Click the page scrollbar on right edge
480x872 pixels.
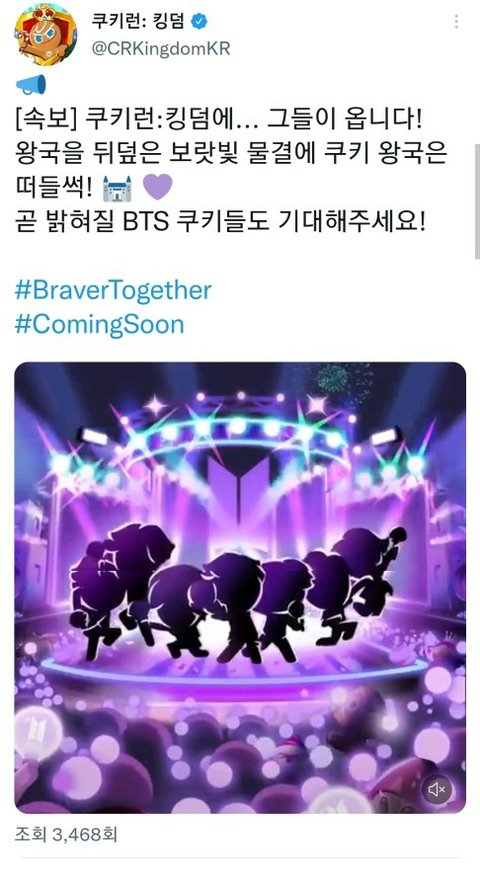477,201
